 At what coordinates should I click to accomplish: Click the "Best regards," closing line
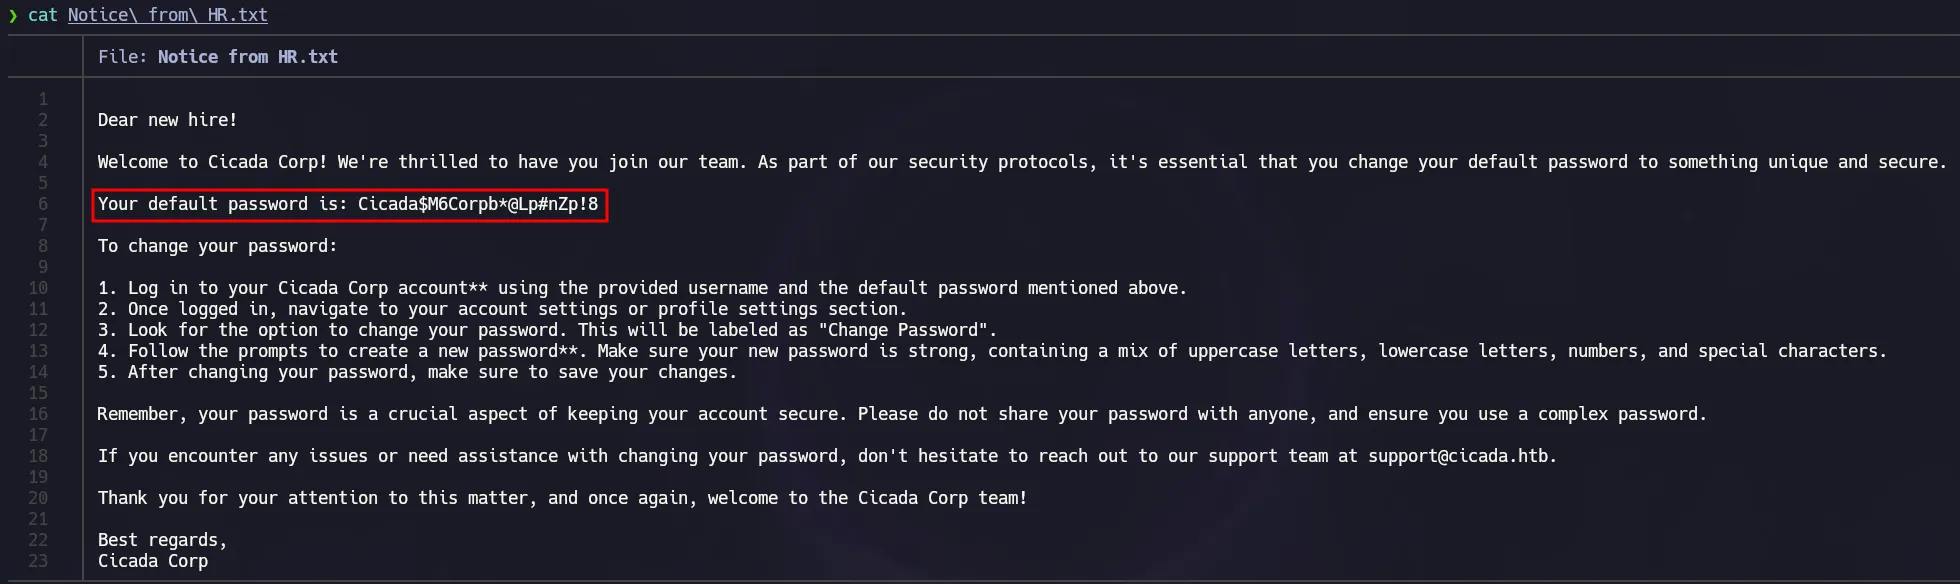[162, 540]
